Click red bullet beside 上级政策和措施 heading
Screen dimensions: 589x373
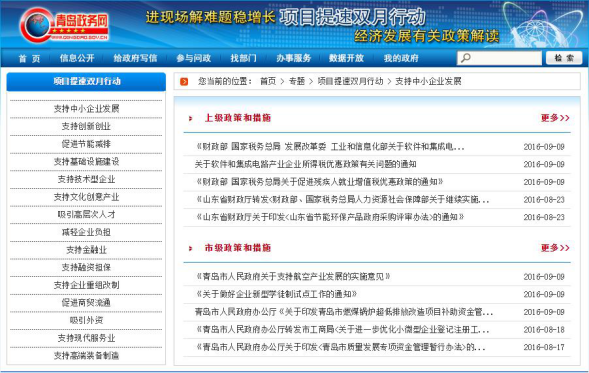[x=190, y=118]
